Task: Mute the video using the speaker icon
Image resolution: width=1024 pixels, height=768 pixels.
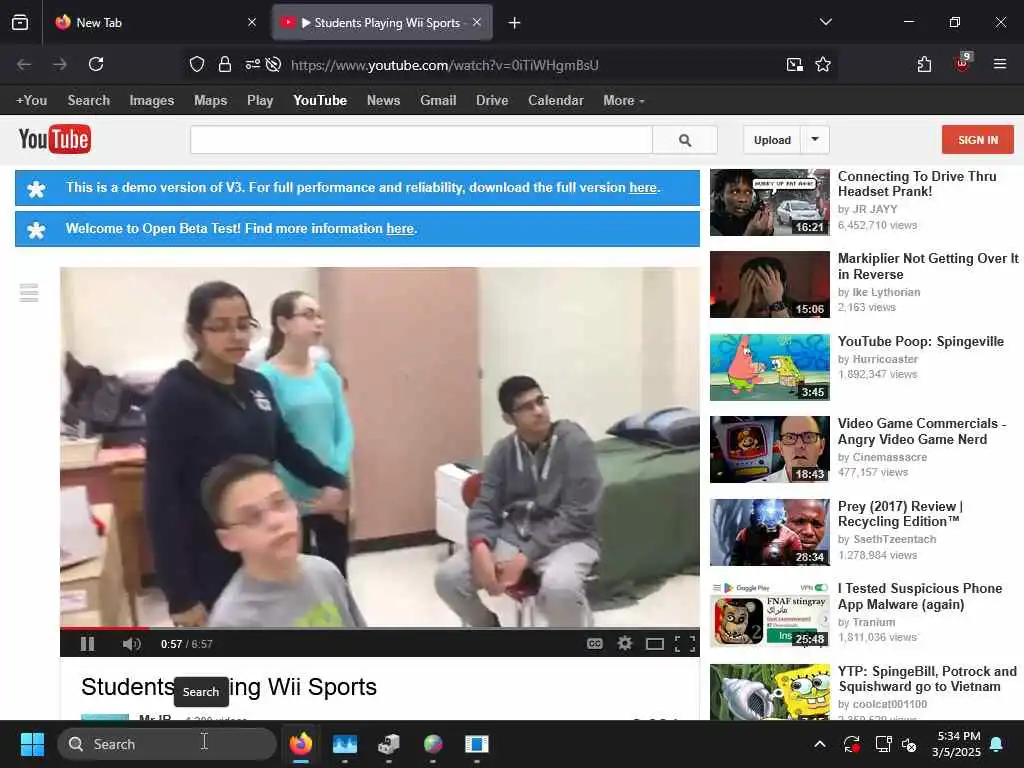Action: click(x=131, y=644)
